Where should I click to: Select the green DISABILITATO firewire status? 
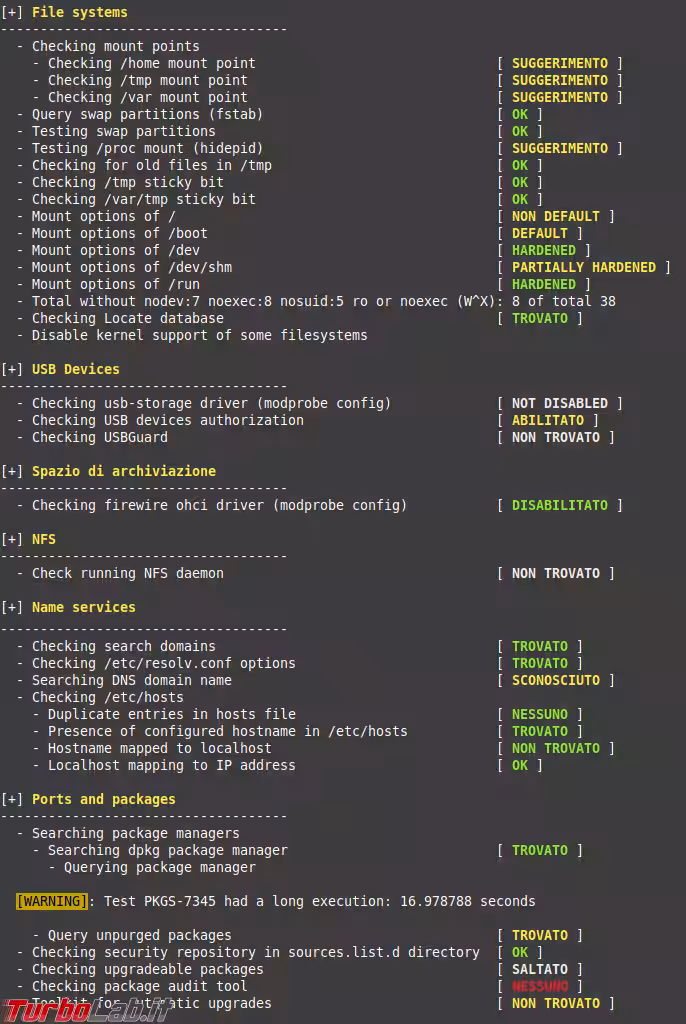[559, 505]
